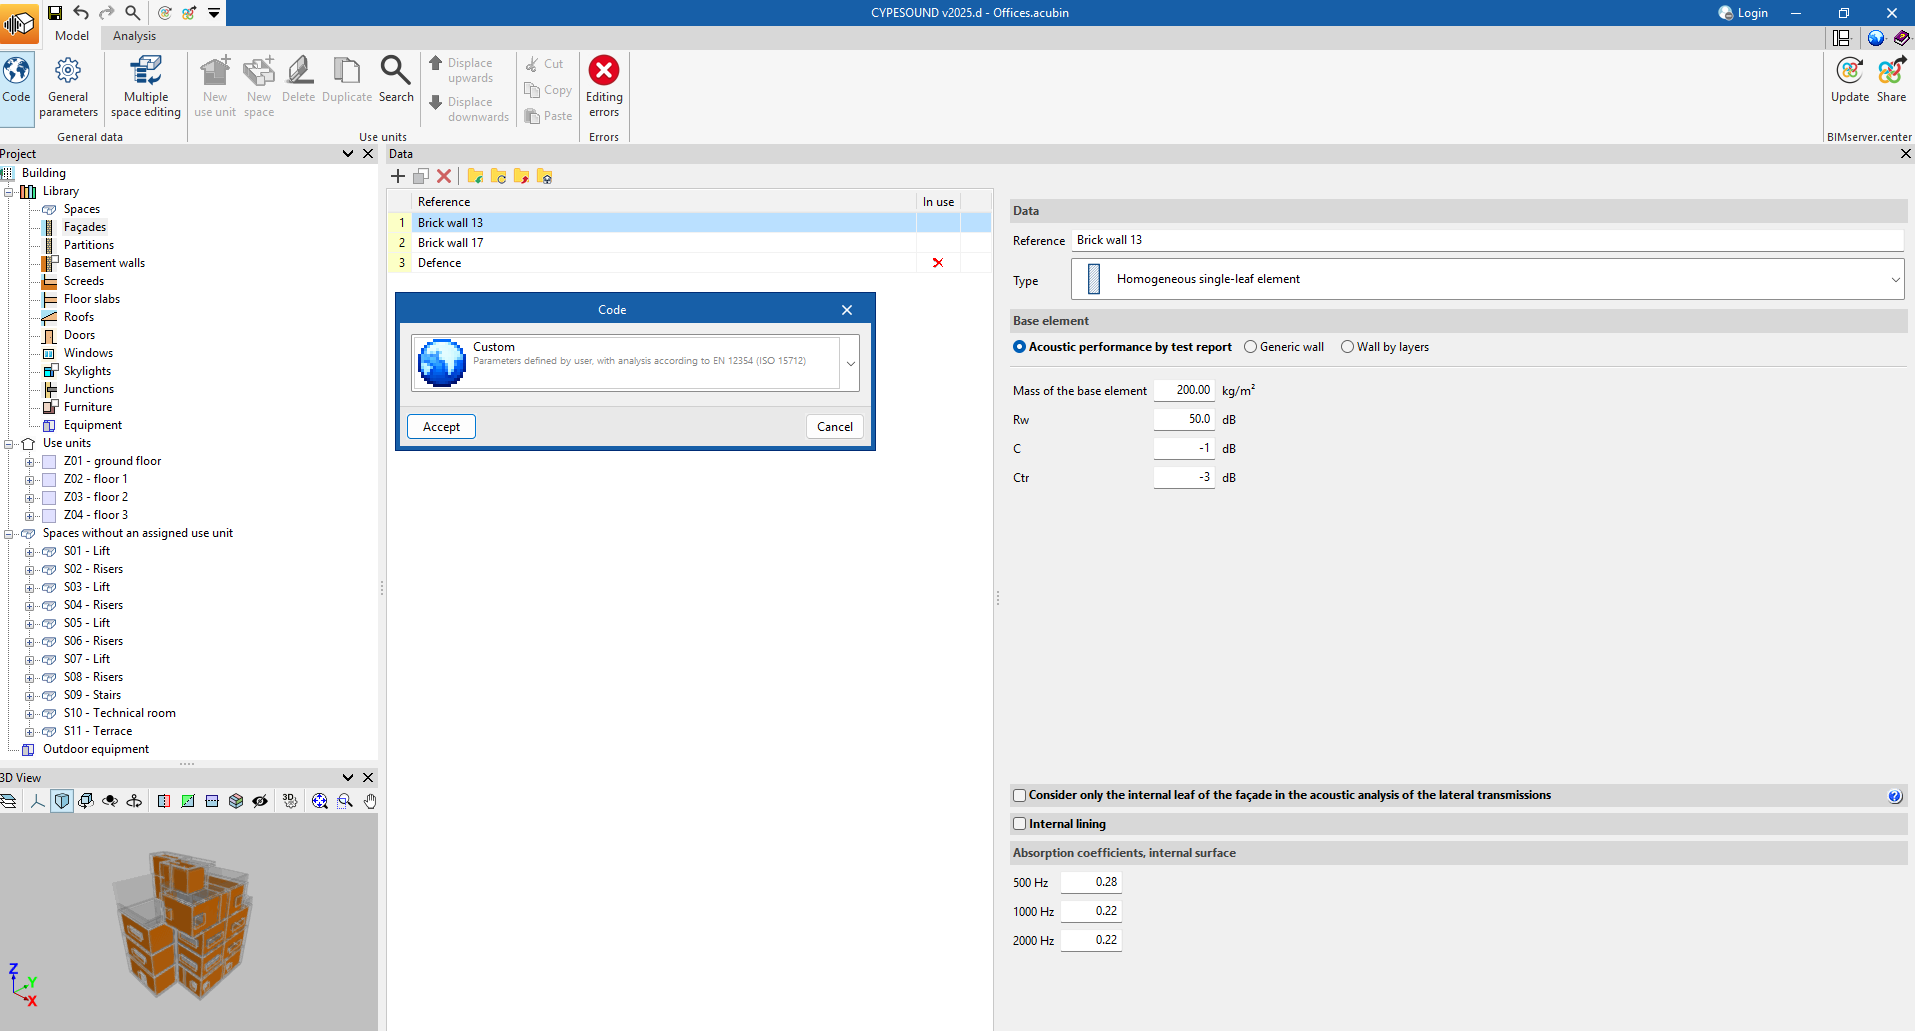Select the Generic wall option
The height and width of the screenshot is (1031, 1915).
point(1250,347)
